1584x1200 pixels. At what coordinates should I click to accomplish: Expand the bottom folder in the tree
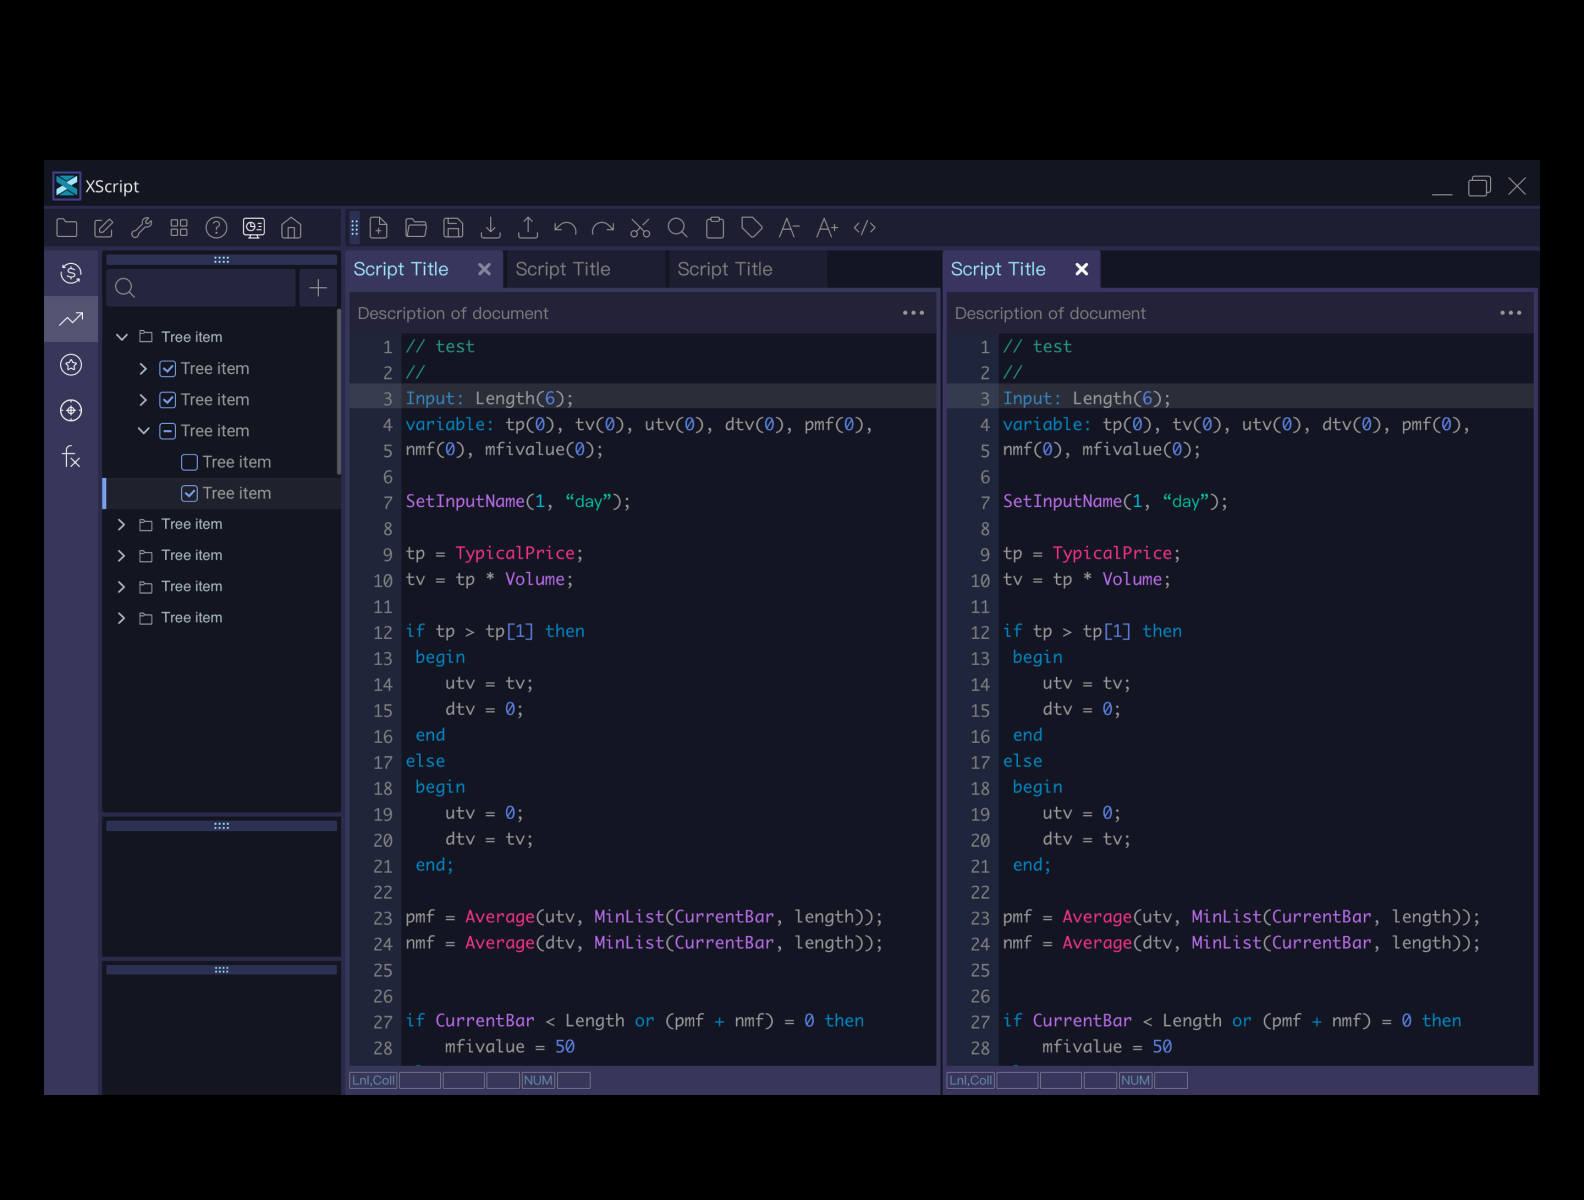point(122,618)
